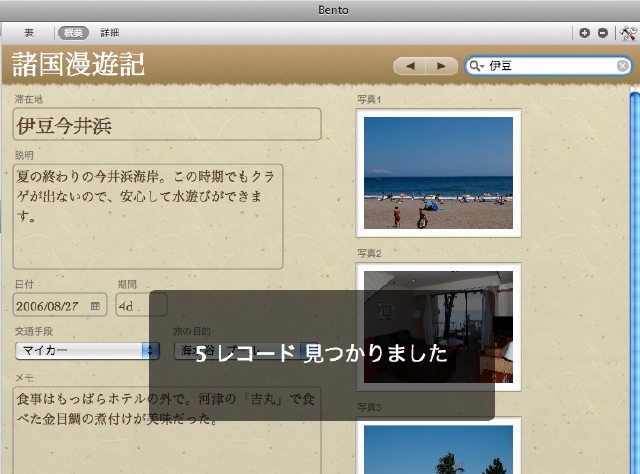Select the 写真1 beach photo
The image size is (640, 474).
[x=438, y=173]
